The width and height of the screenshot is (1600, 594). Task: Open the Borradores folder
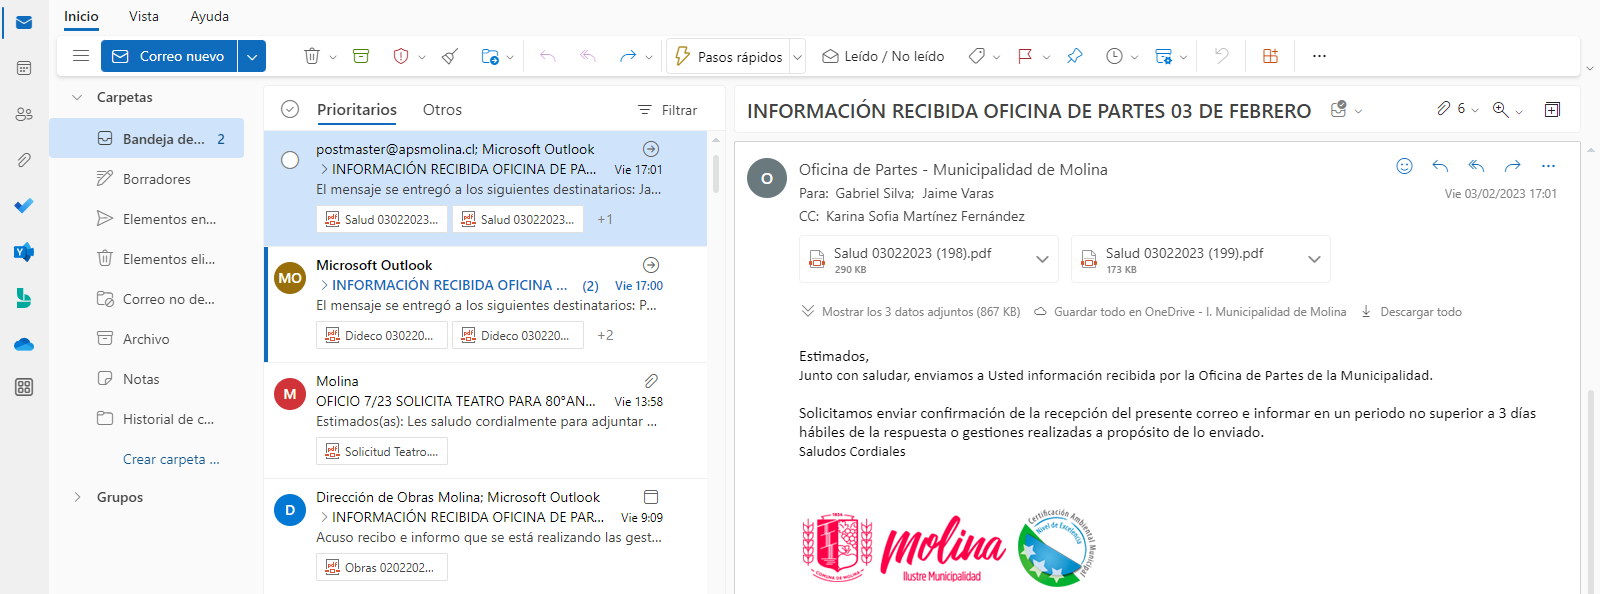[156, 179]
